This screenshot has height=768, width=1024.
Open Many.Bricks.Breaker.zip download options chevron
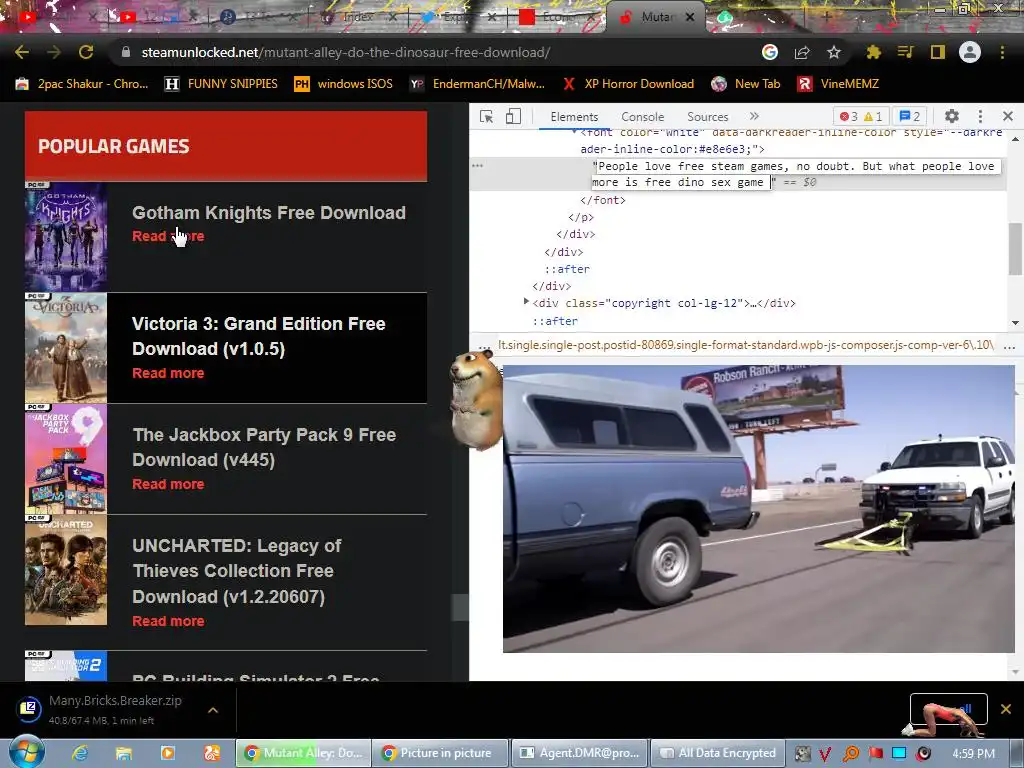(x=213, y=710)
